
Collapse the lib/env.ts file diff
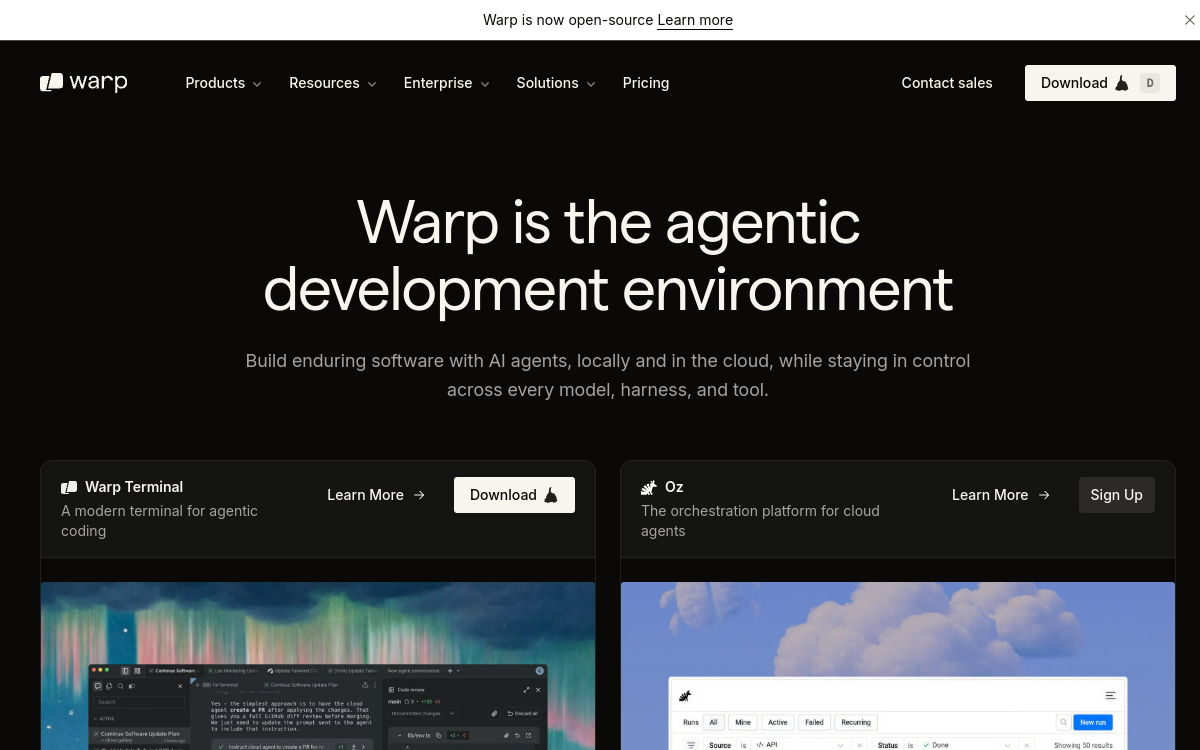point(400,735)
